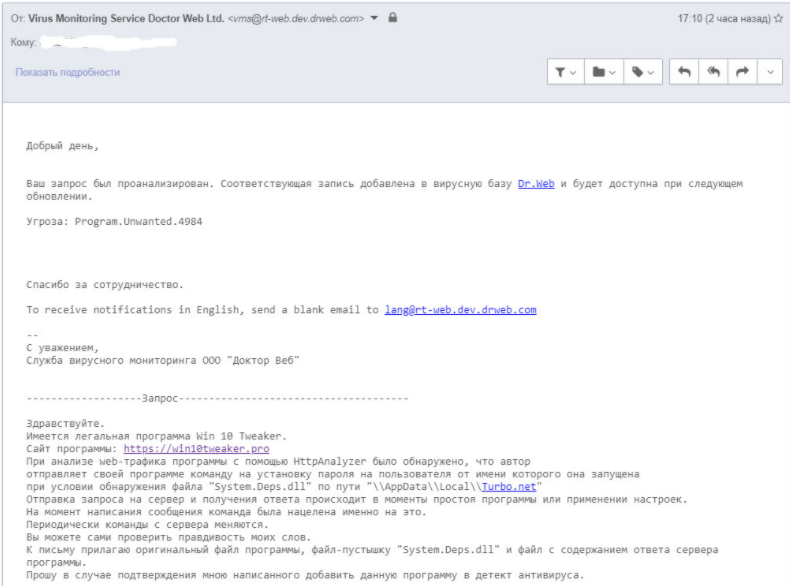Click the closing 'С уважением,'
The width and height of the screenshot is (790, 586).
point(62,348)
